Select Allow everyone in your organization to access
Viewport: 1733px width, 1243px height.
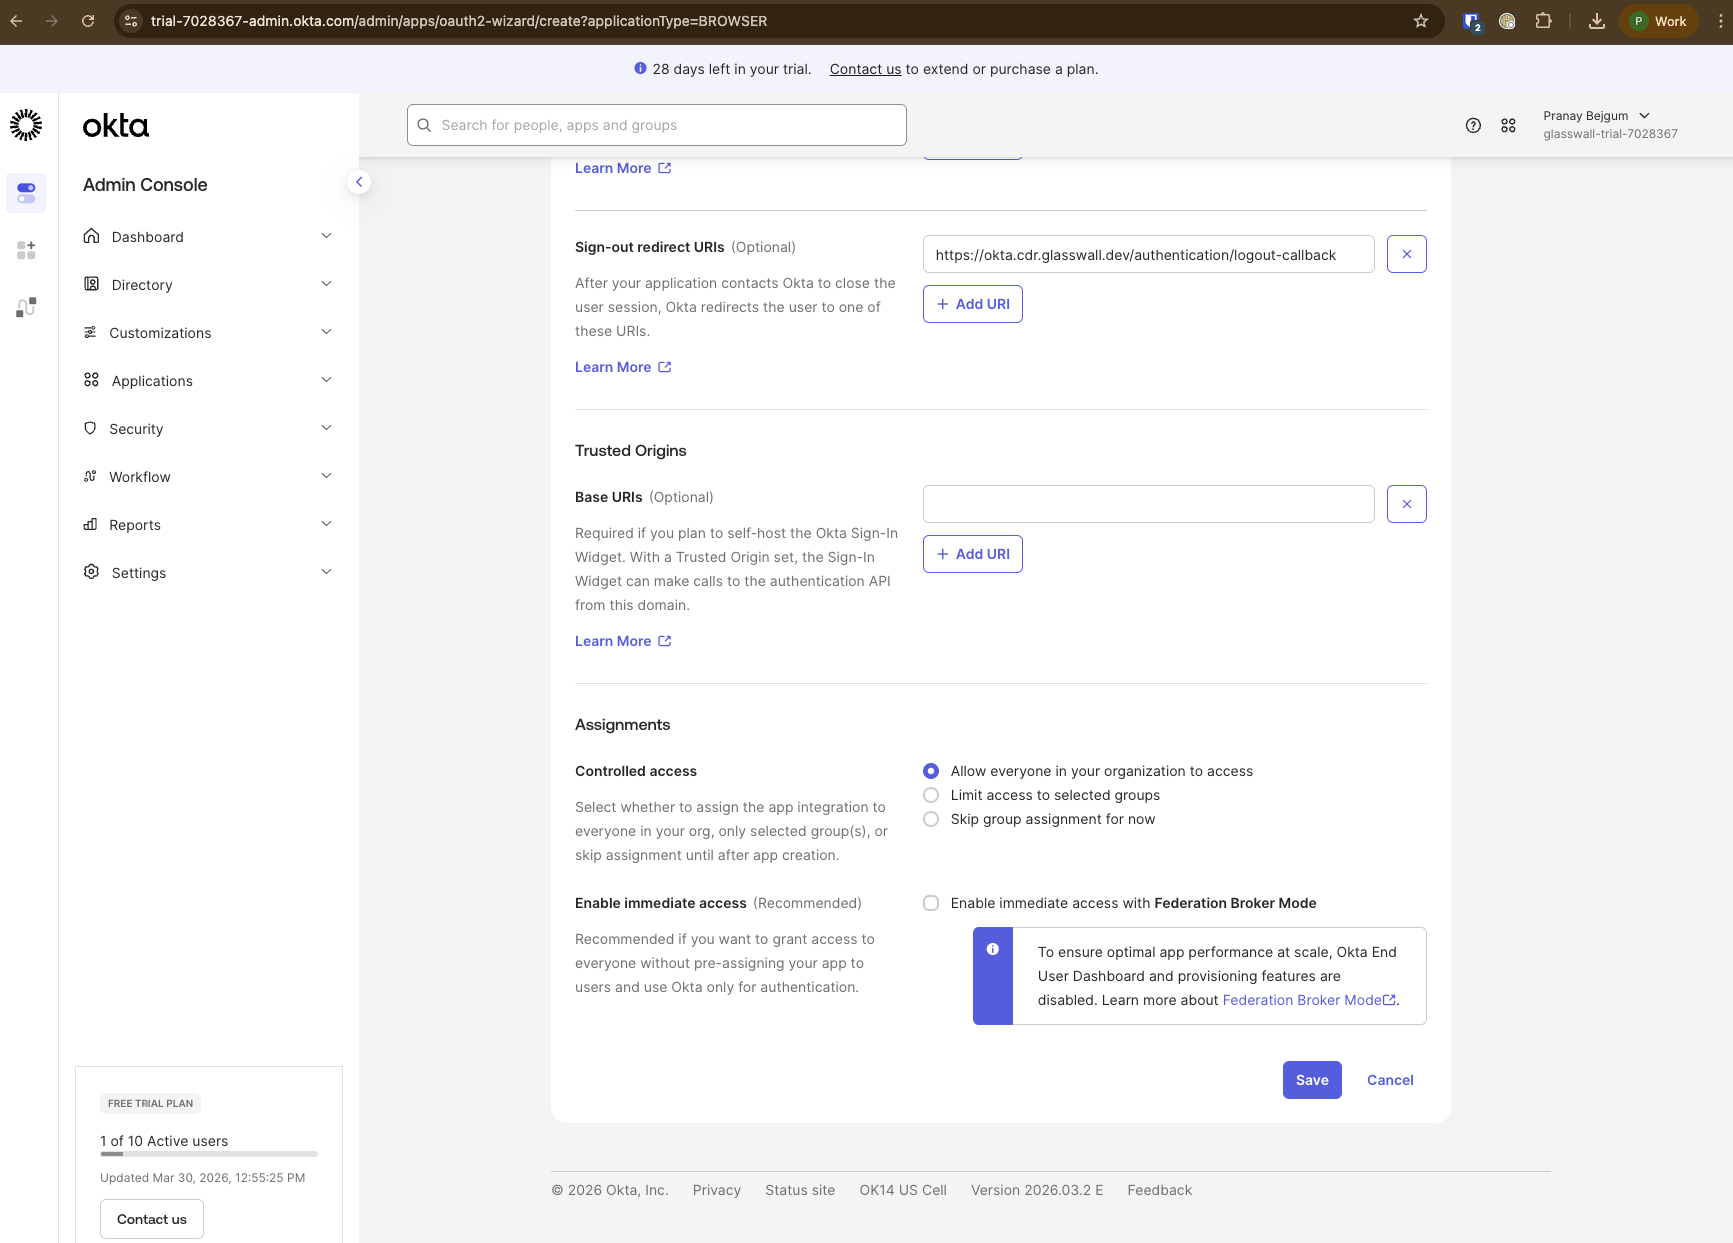coord(931,771)
